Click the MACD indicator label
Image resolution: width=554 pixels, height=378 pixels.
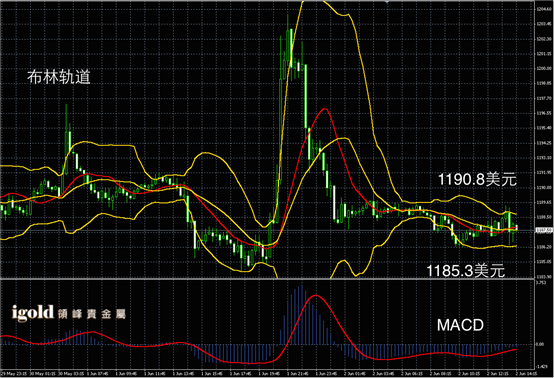[460, 325]
